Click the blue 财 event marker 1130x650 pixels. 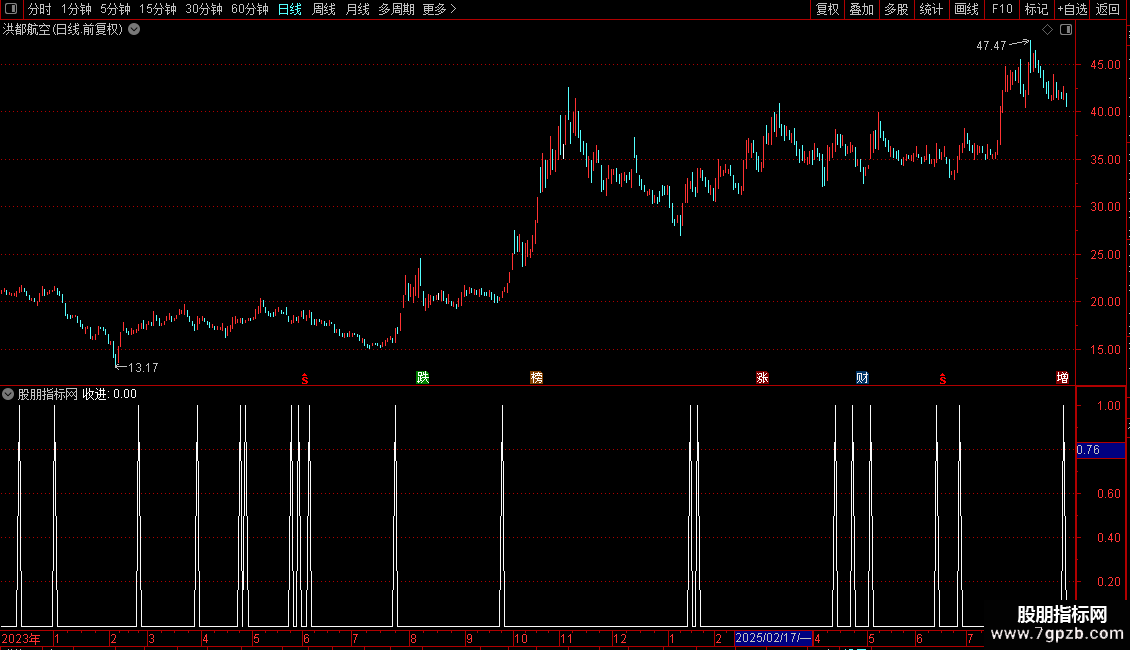[x=862, y=378]
